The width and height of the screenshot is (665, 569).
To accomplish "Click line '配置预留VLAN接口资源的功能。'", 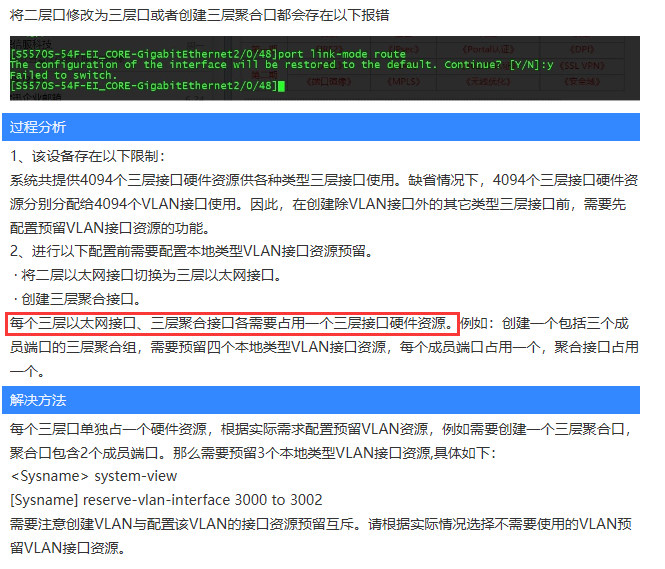I will coord(110,228).
